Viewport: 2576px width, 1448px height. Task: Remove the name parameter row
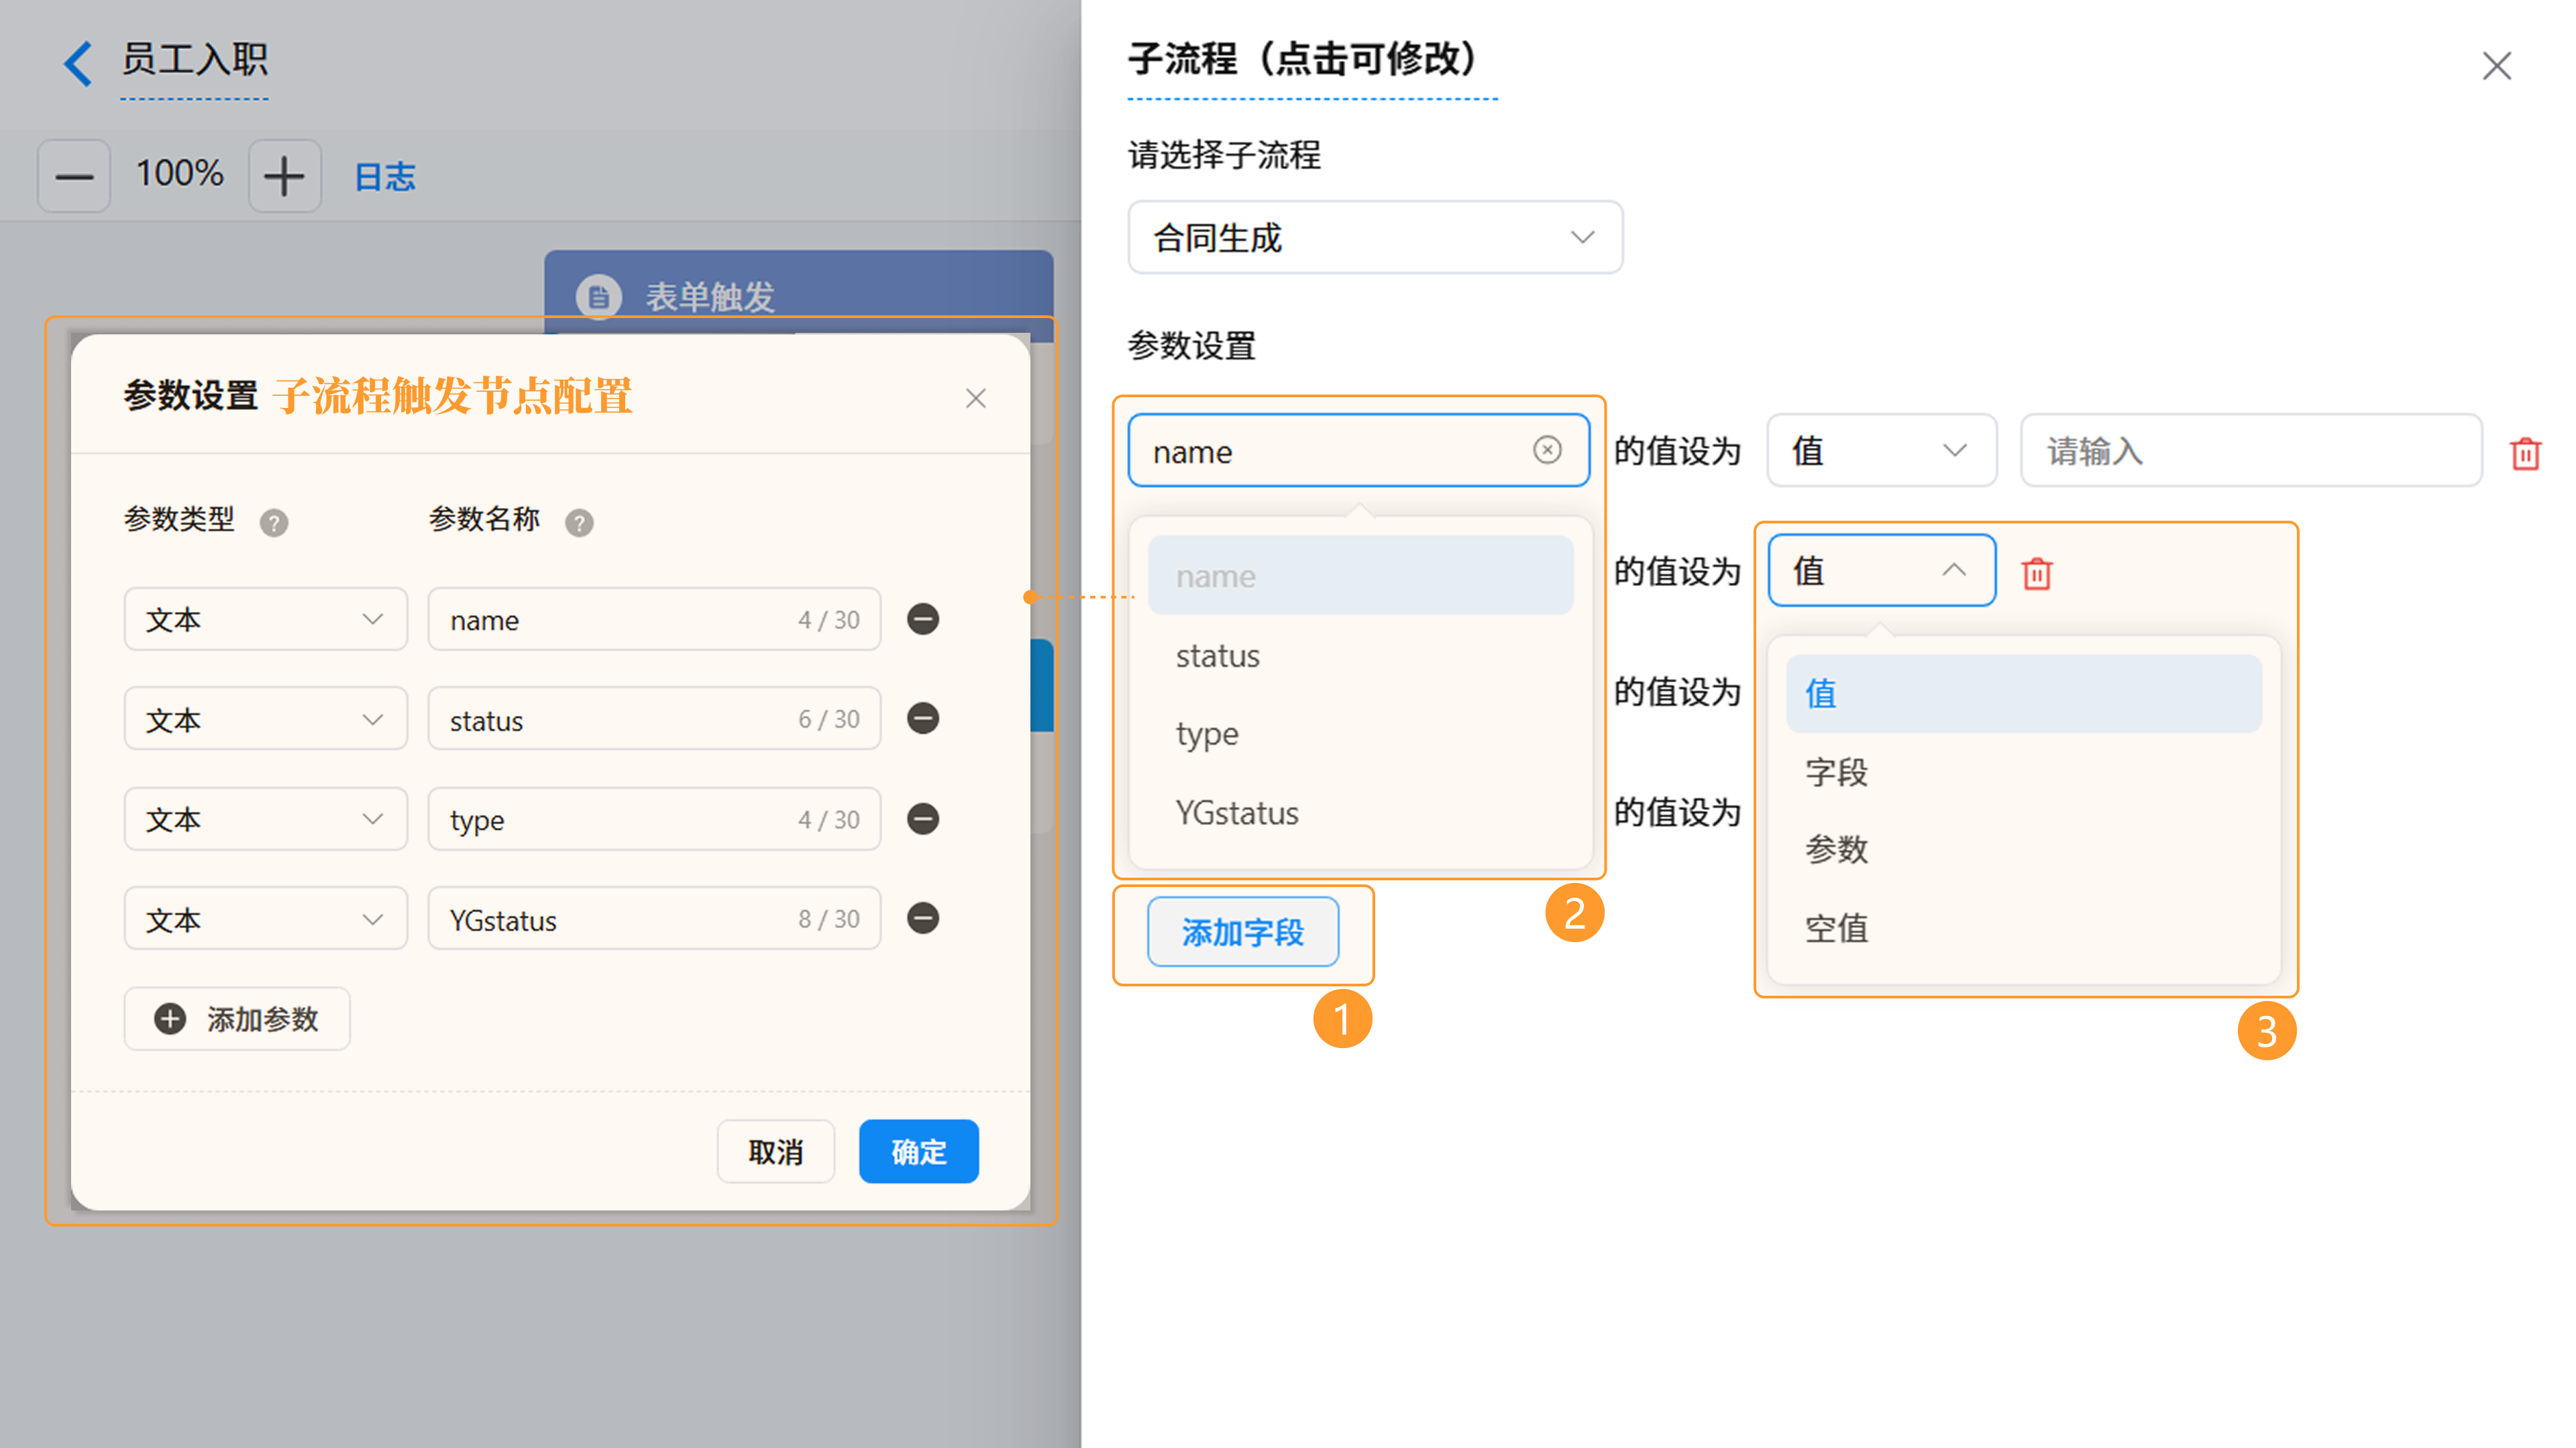coord(923,619)
